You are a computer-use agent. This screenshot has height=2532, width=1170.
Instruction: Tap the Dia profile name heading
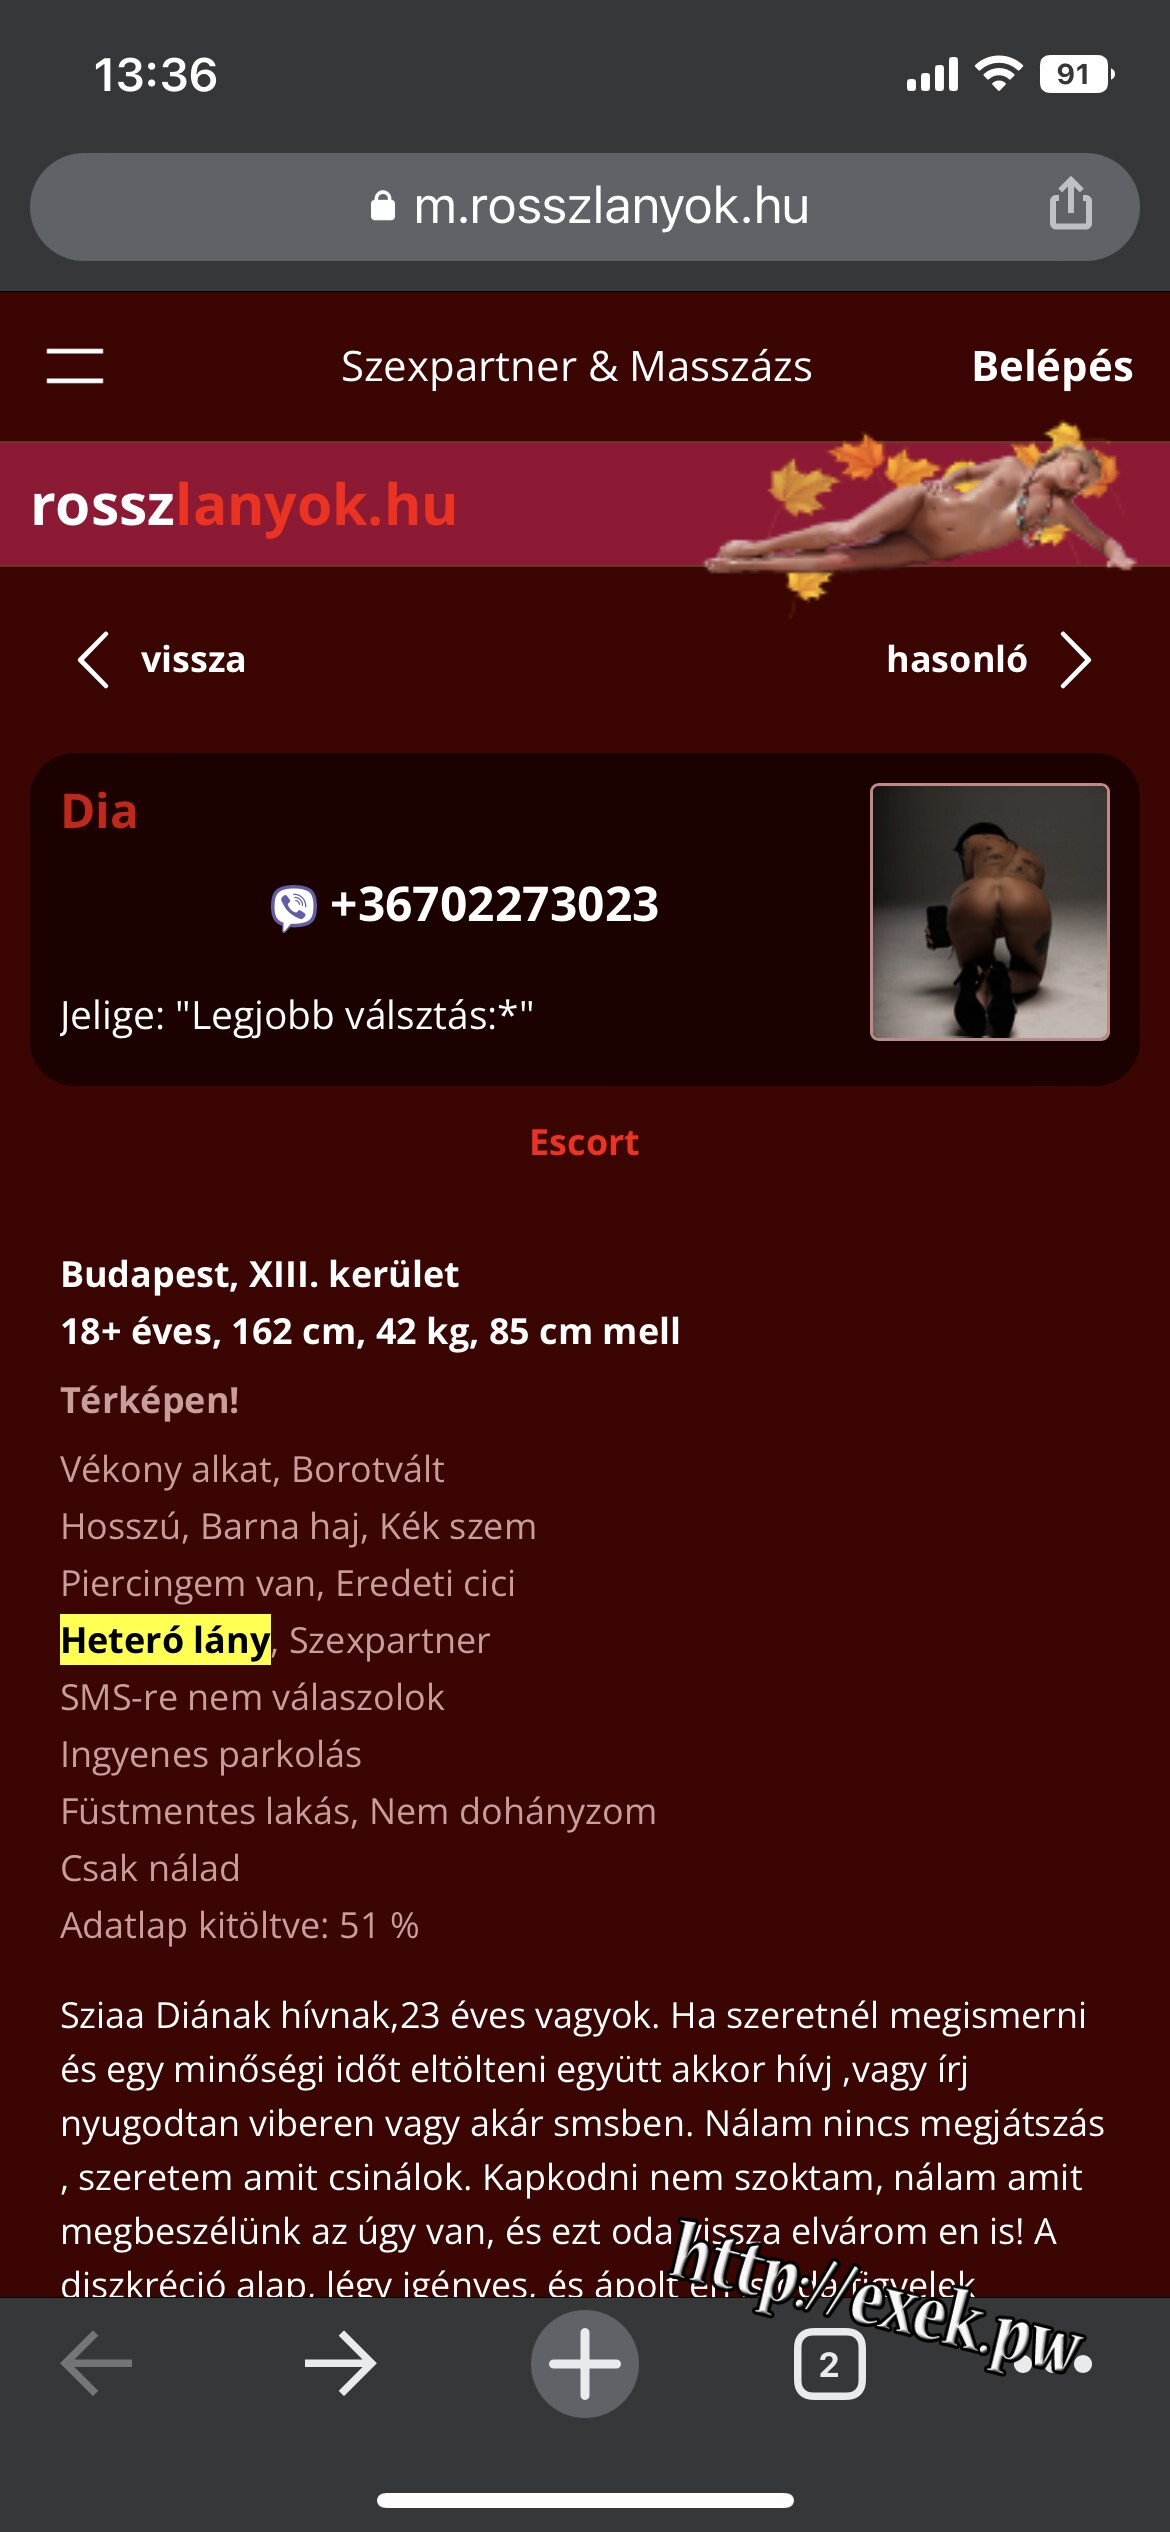(99, 812)
